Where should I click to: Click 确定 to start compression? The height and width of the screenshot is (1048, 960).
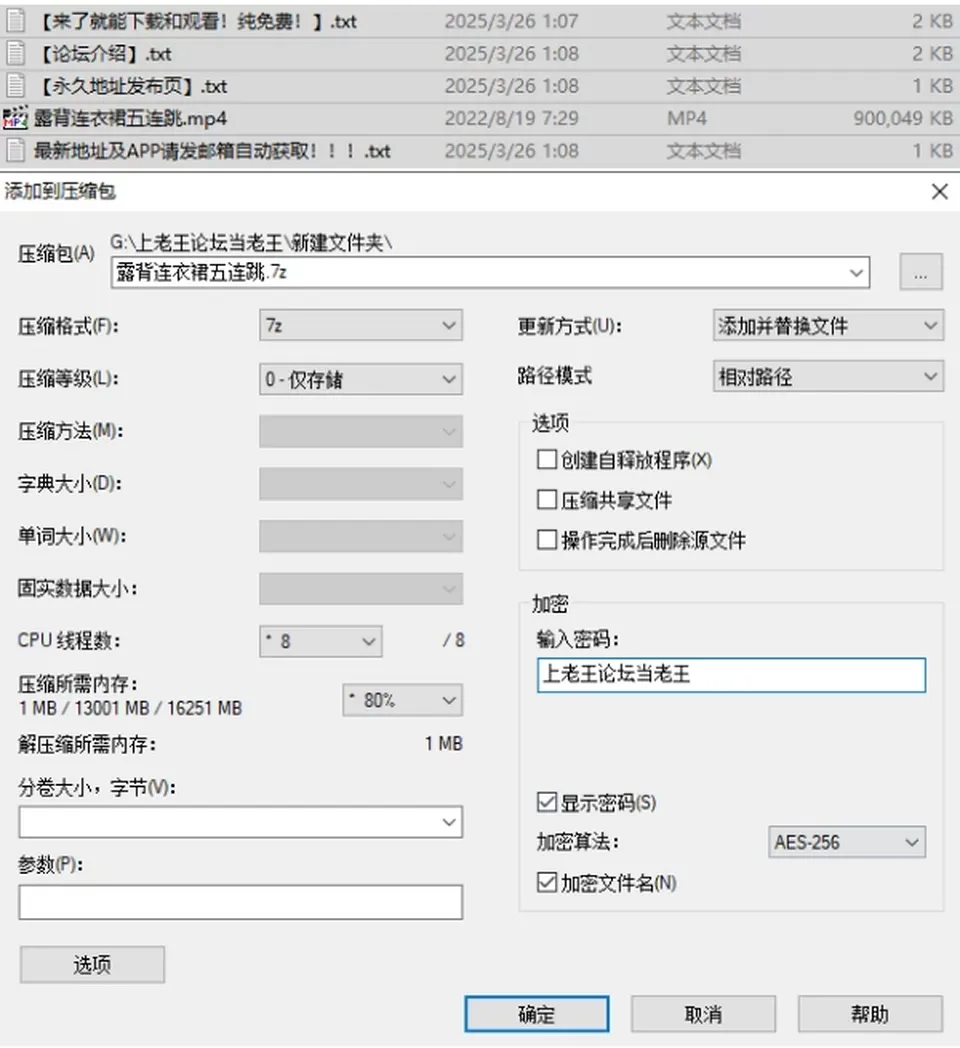537,1014
